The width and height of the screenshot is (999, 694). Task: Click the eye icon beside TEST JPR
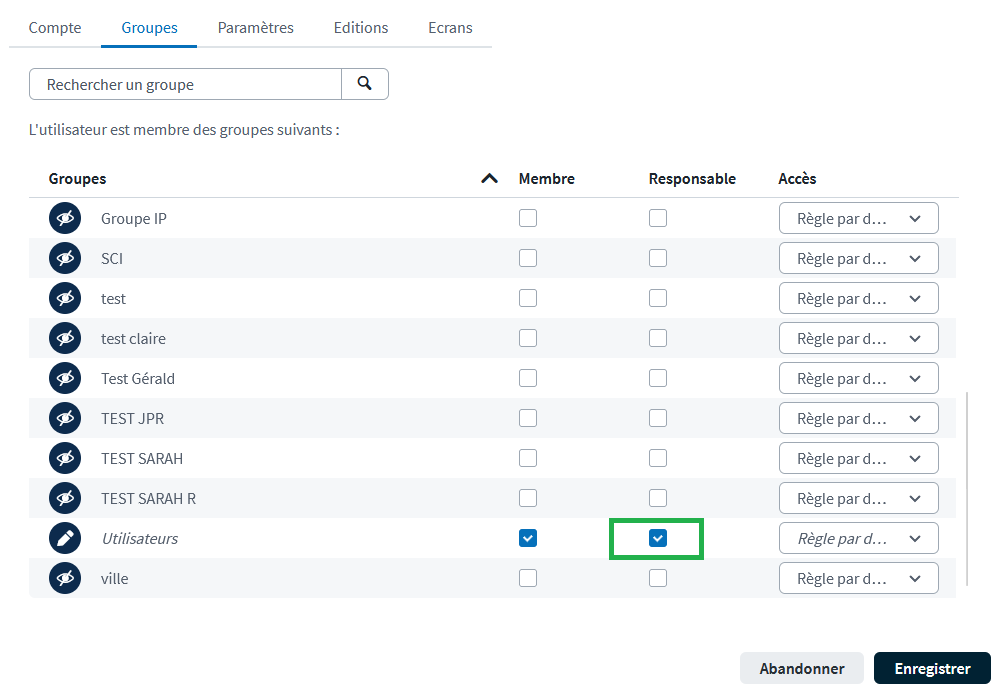click(65, 418)
